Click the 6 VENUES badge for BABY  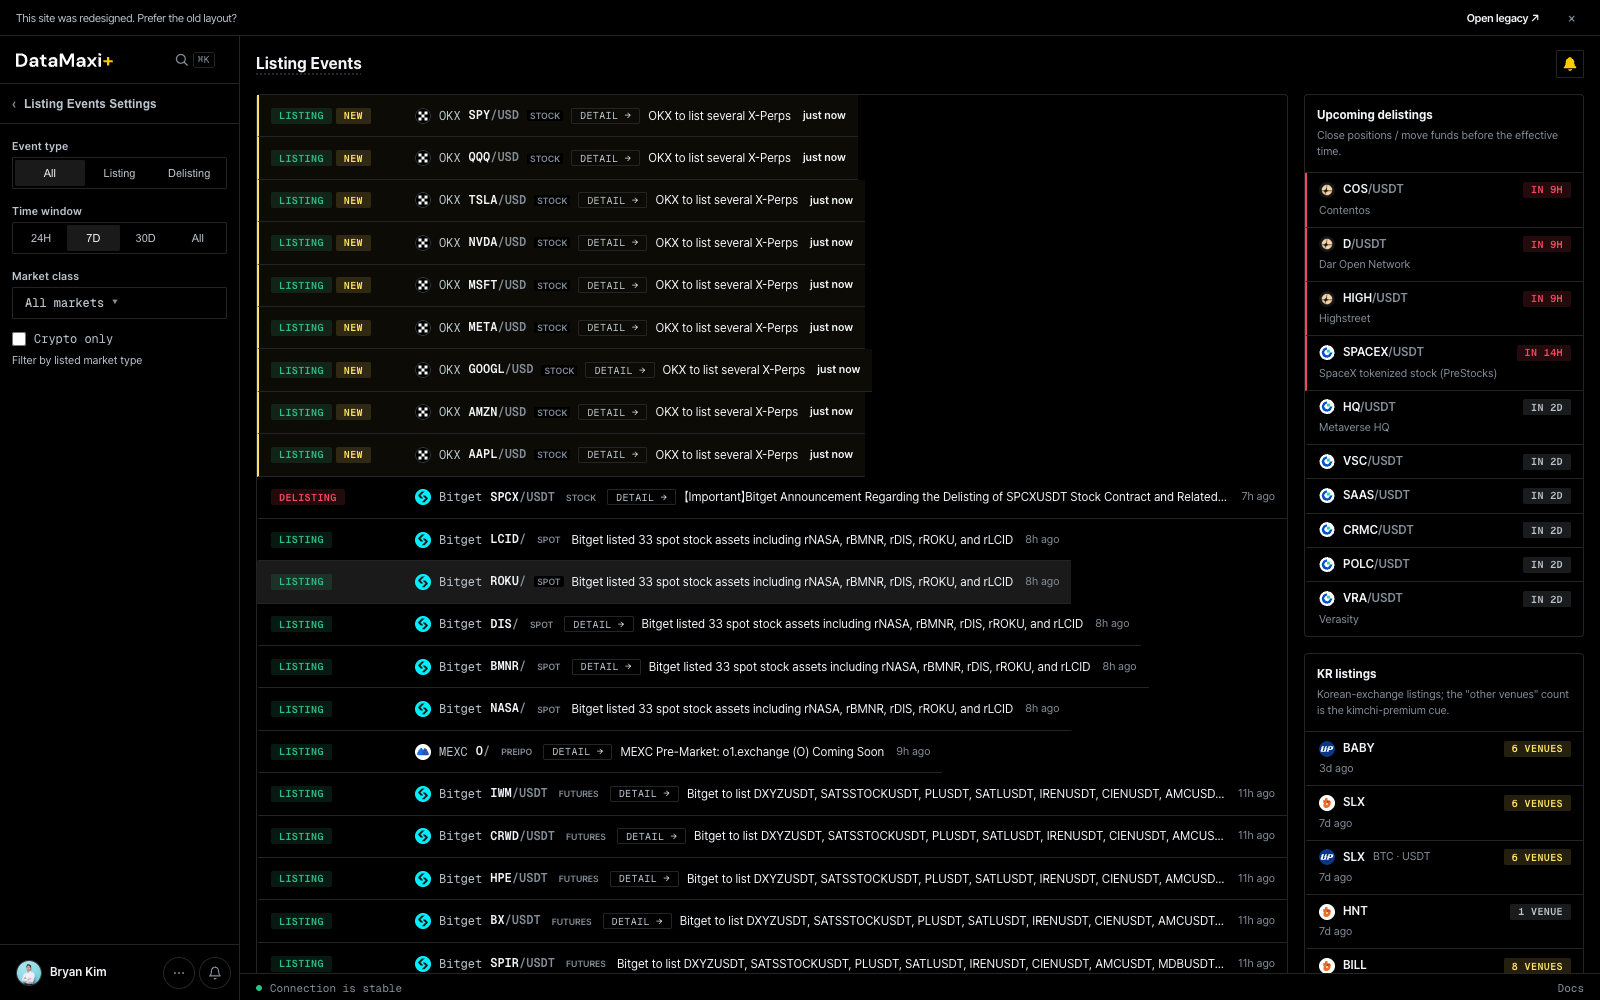click(x=1537, y=749)
